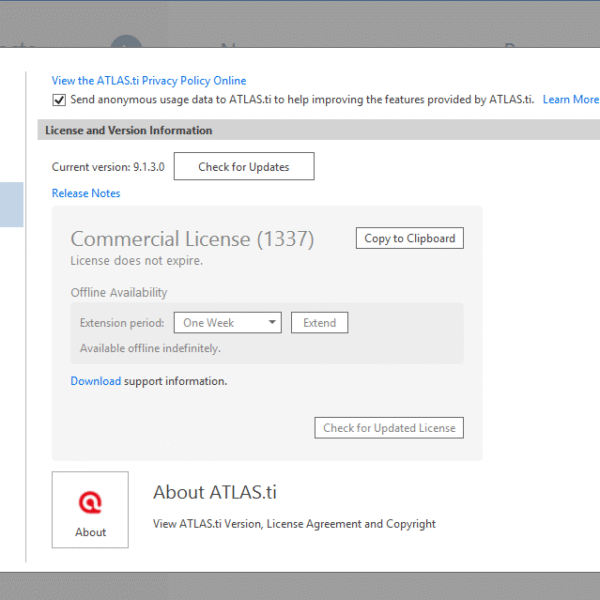Click the Available offline indefinitely text
The width and height of the screenshot is (600, 600).
[x=150, y=348]
